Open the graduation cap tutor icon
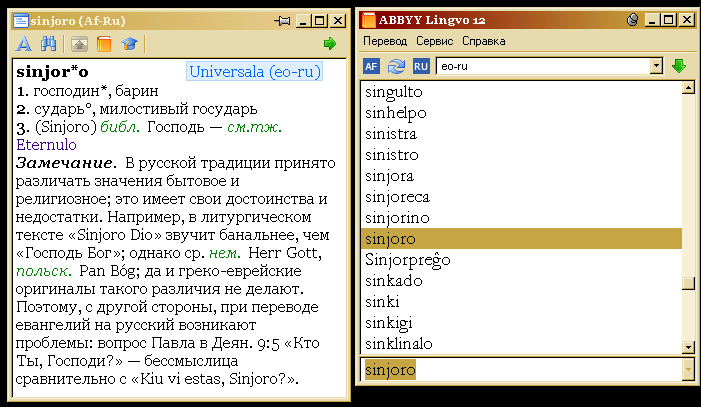 point(129,44)
